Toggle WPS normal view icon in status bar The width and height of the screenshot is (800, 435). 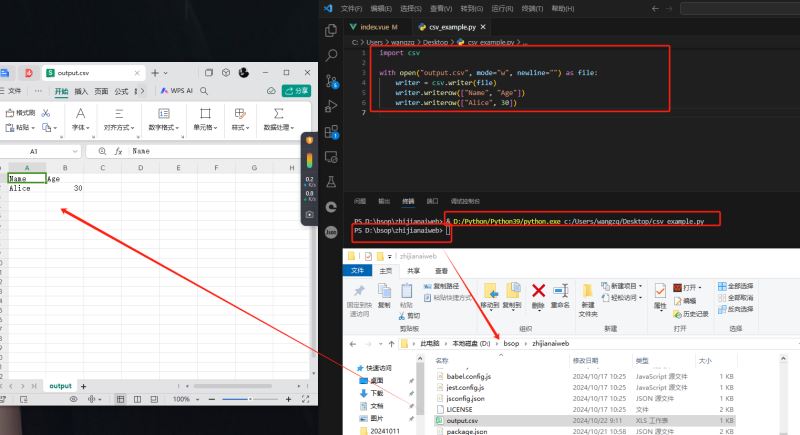[120, 399]
